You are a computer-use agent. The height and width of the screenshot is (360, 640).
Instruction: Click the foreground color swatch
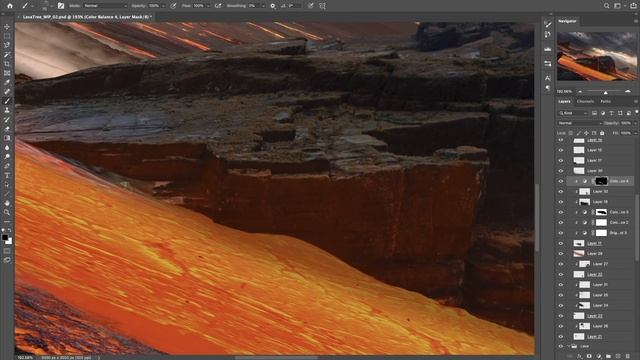pyautogui.click(x=5, y=238)
